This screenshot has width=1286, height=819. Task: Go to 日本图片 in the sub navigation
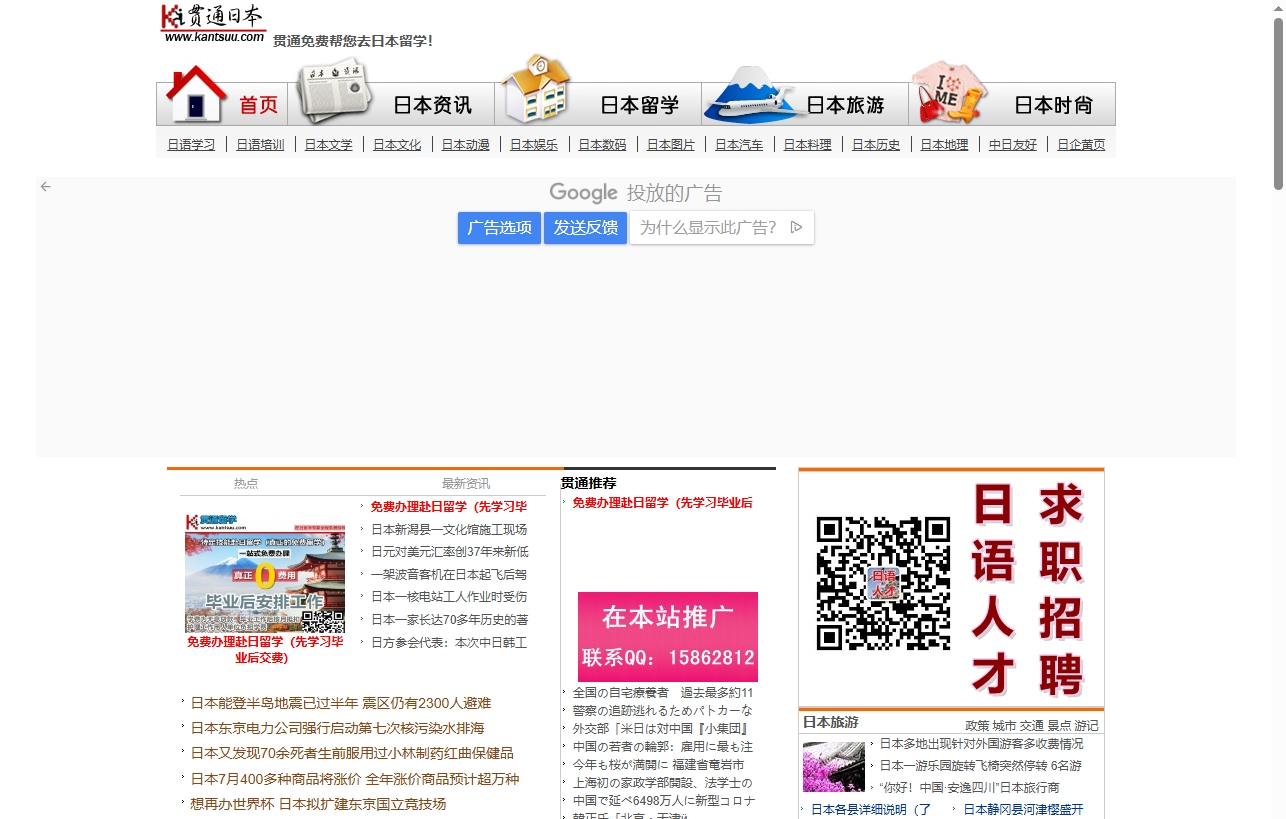click(671, 144)
